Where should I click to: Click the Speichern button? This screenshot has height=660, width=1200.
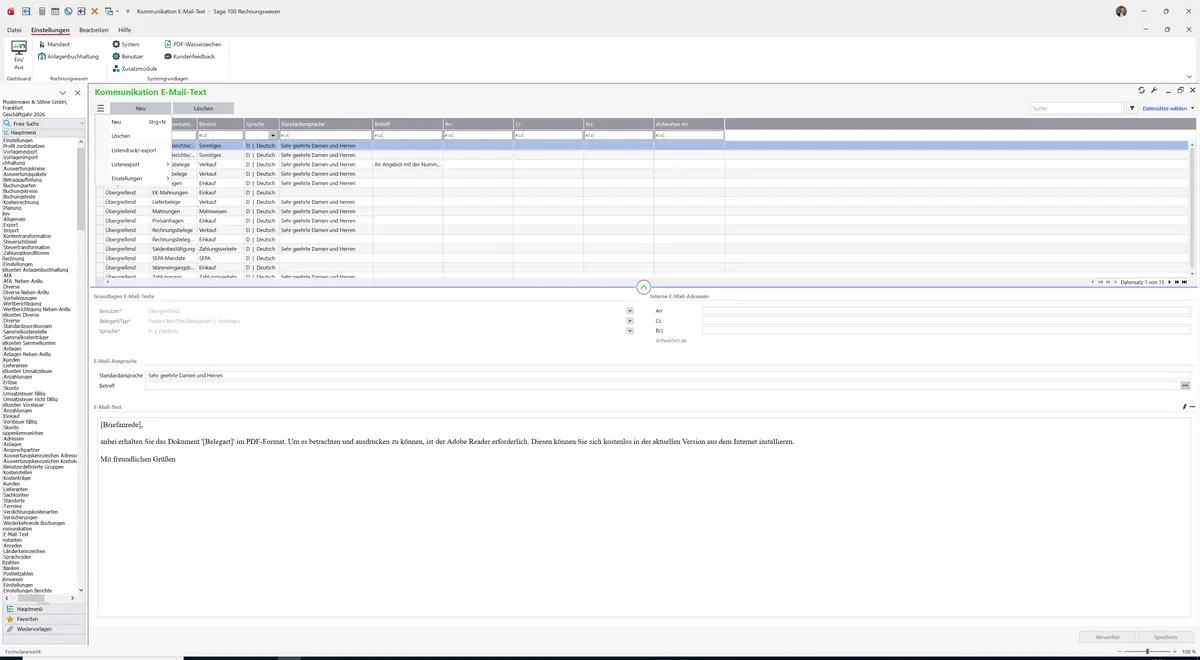coord(1165,636)
